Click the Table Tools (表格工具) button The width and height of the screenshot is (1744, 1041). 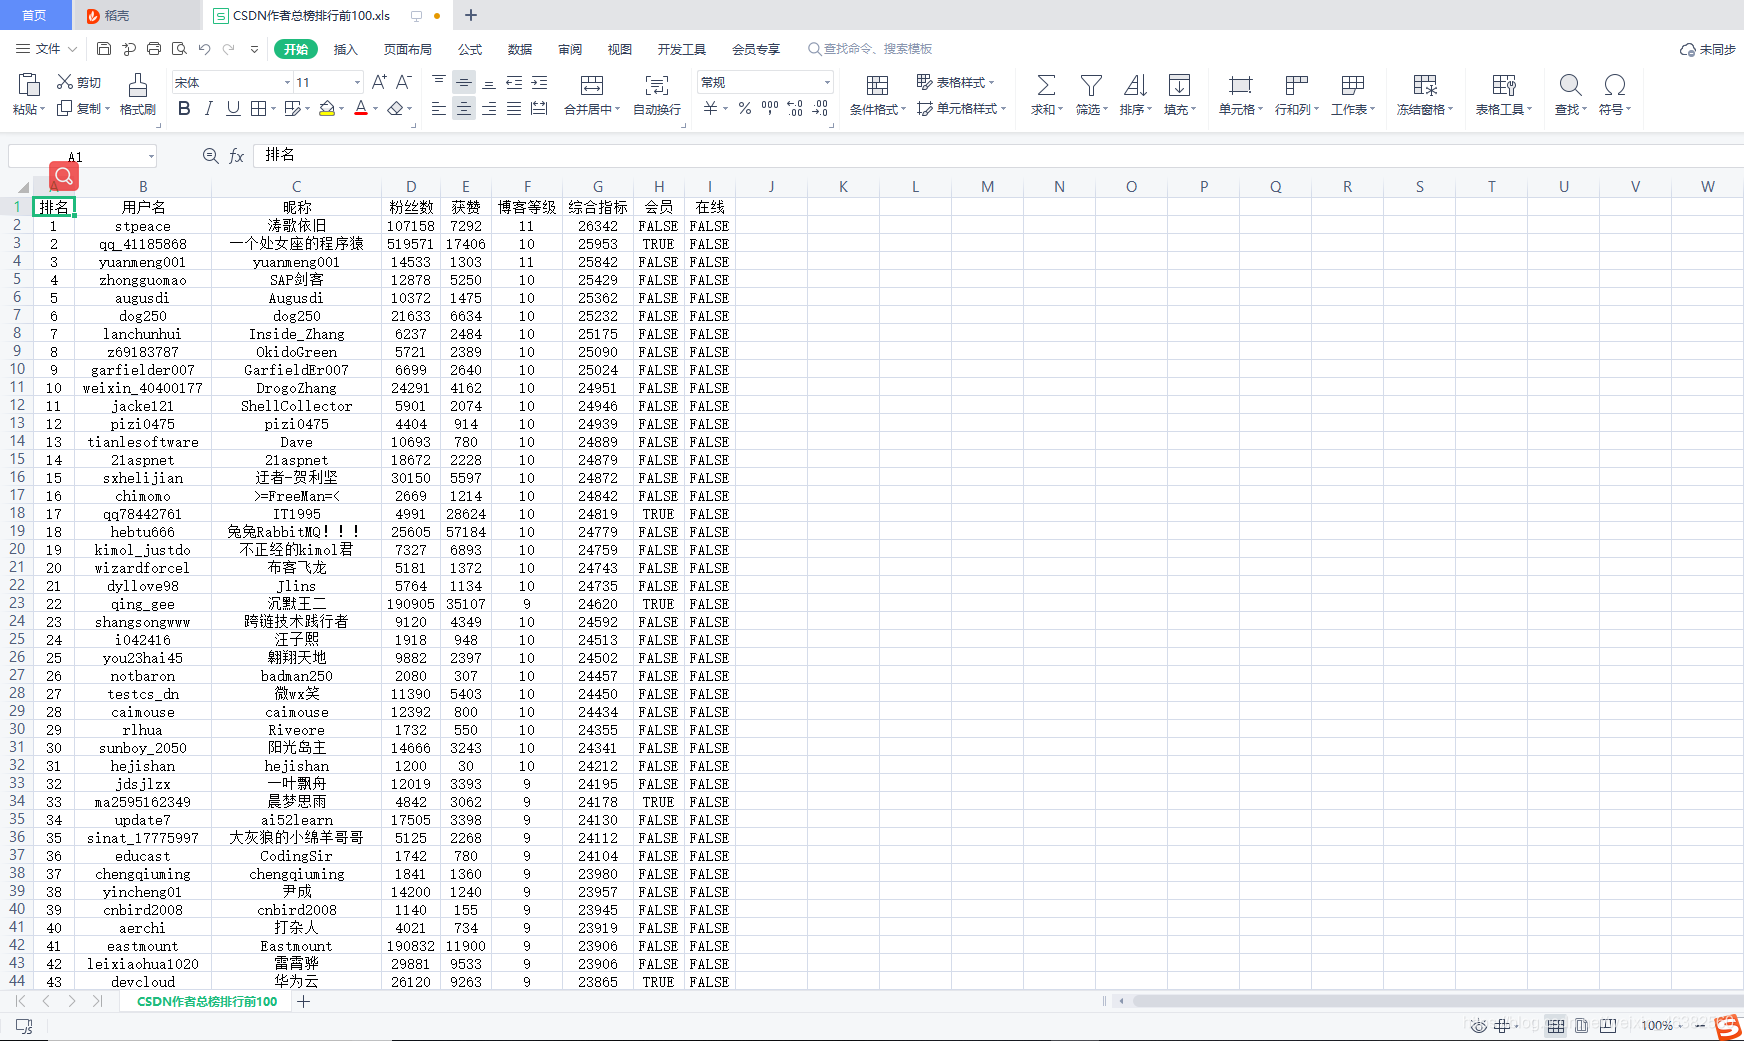click(x=1503, y=94)
